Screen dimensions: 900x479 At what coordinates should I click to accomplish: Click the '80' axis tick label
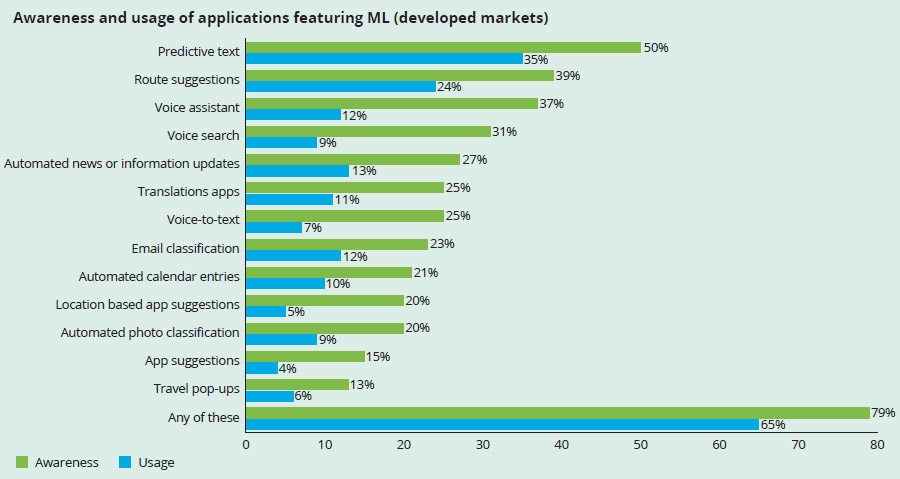click(x=877, y=445)
